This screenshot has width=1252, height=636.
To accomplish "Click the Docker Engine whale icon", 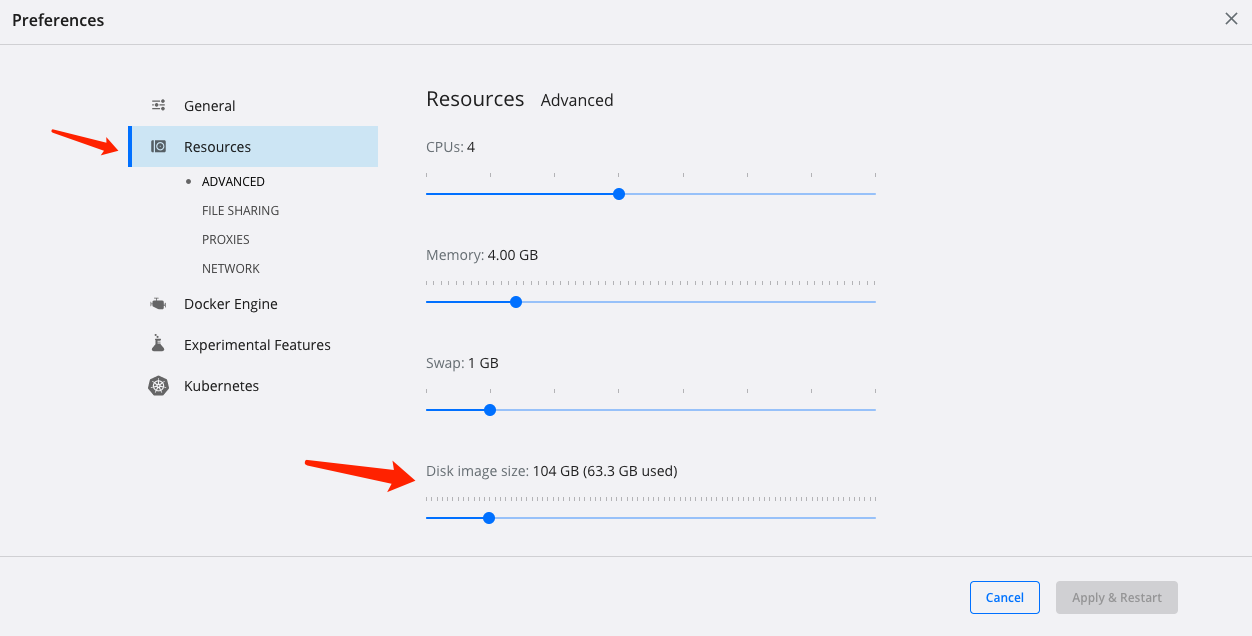I will click(158, 304).
